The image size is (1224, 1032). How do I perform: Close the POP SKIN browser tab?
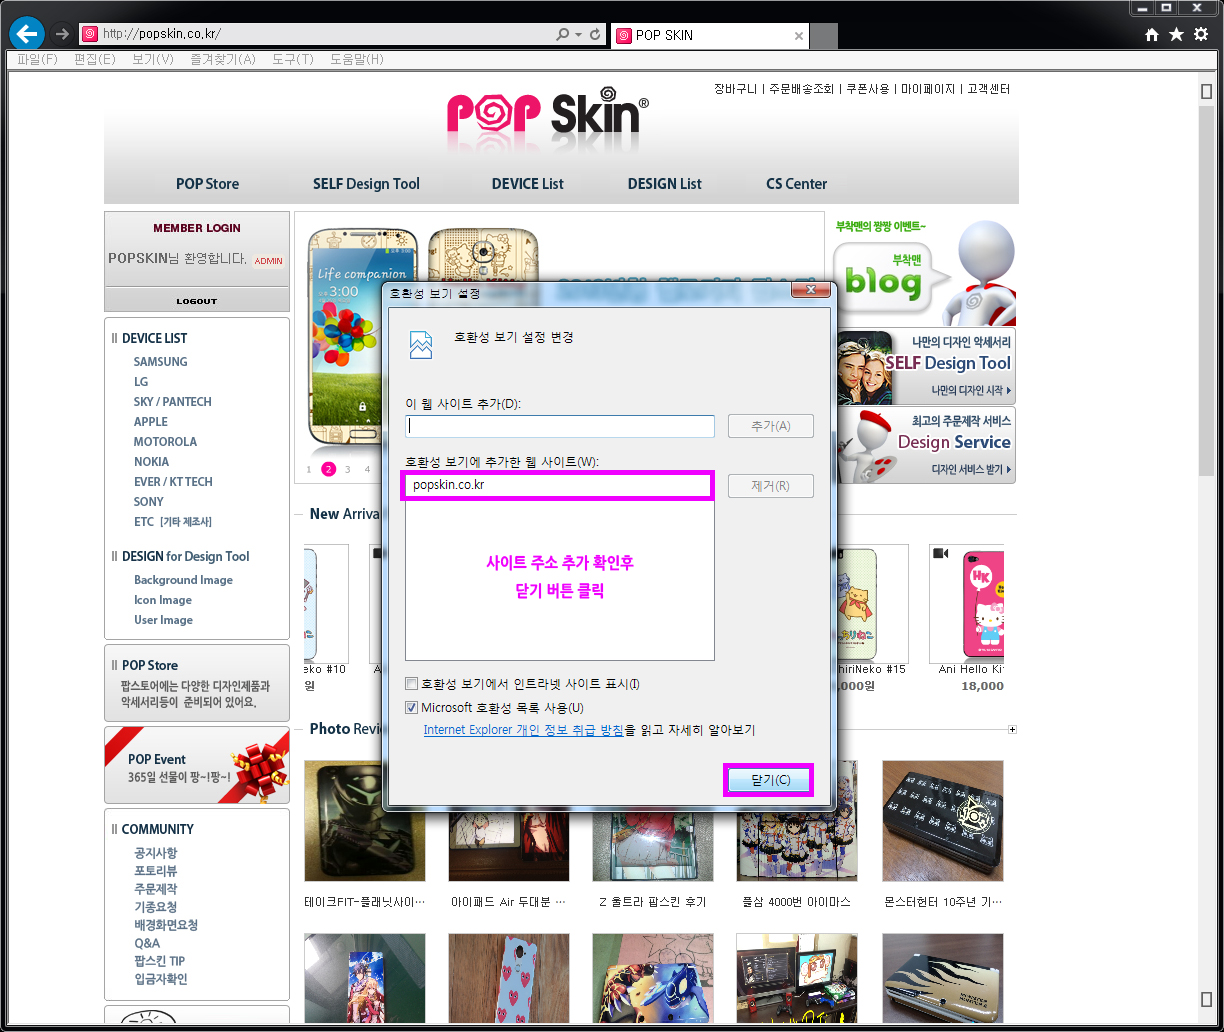798,35
